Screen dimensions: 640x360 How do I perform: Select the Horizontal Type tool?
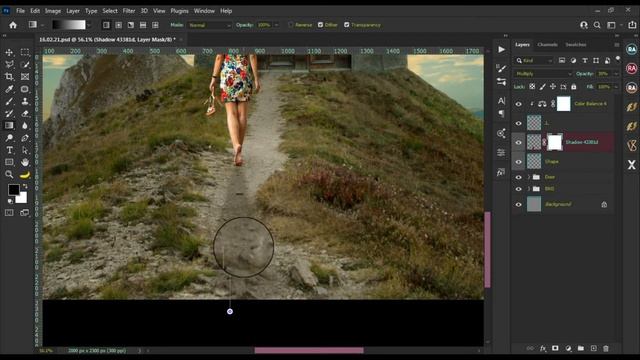9,150
